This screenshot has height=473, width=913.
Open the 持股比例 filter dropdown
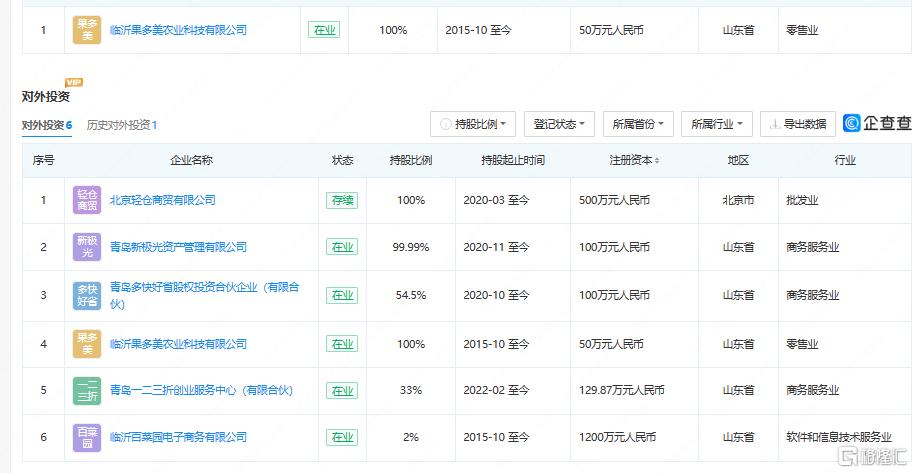point(473,124)
